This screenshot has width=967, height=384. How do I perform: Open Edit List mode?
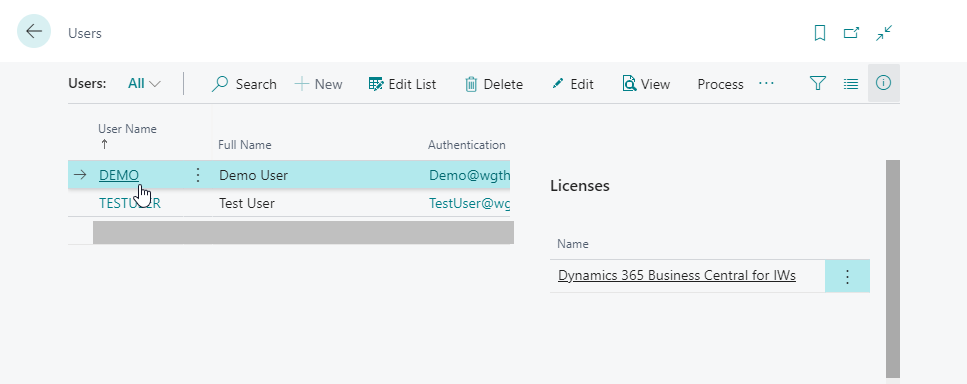402,84
